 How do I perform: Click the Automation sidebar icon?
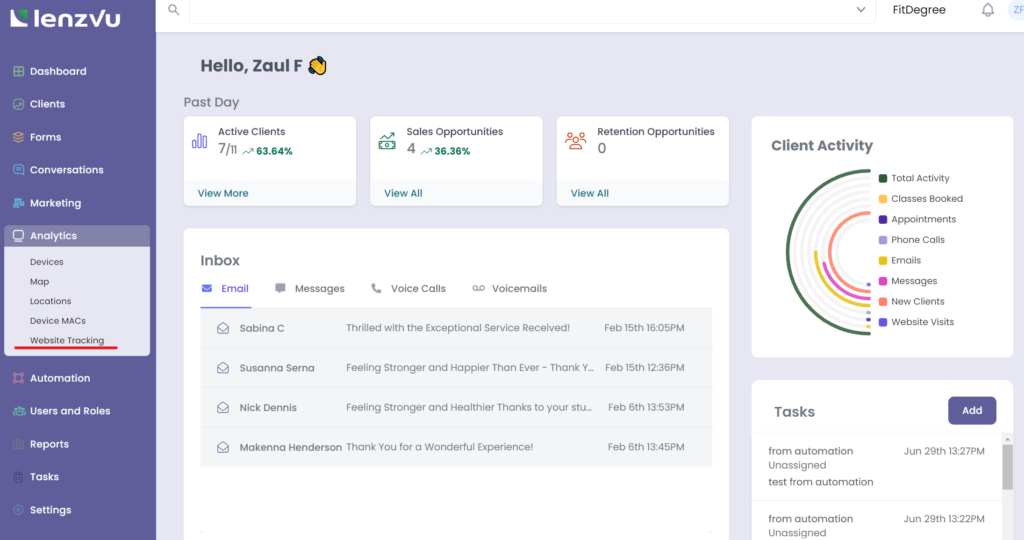coord(18,378)
